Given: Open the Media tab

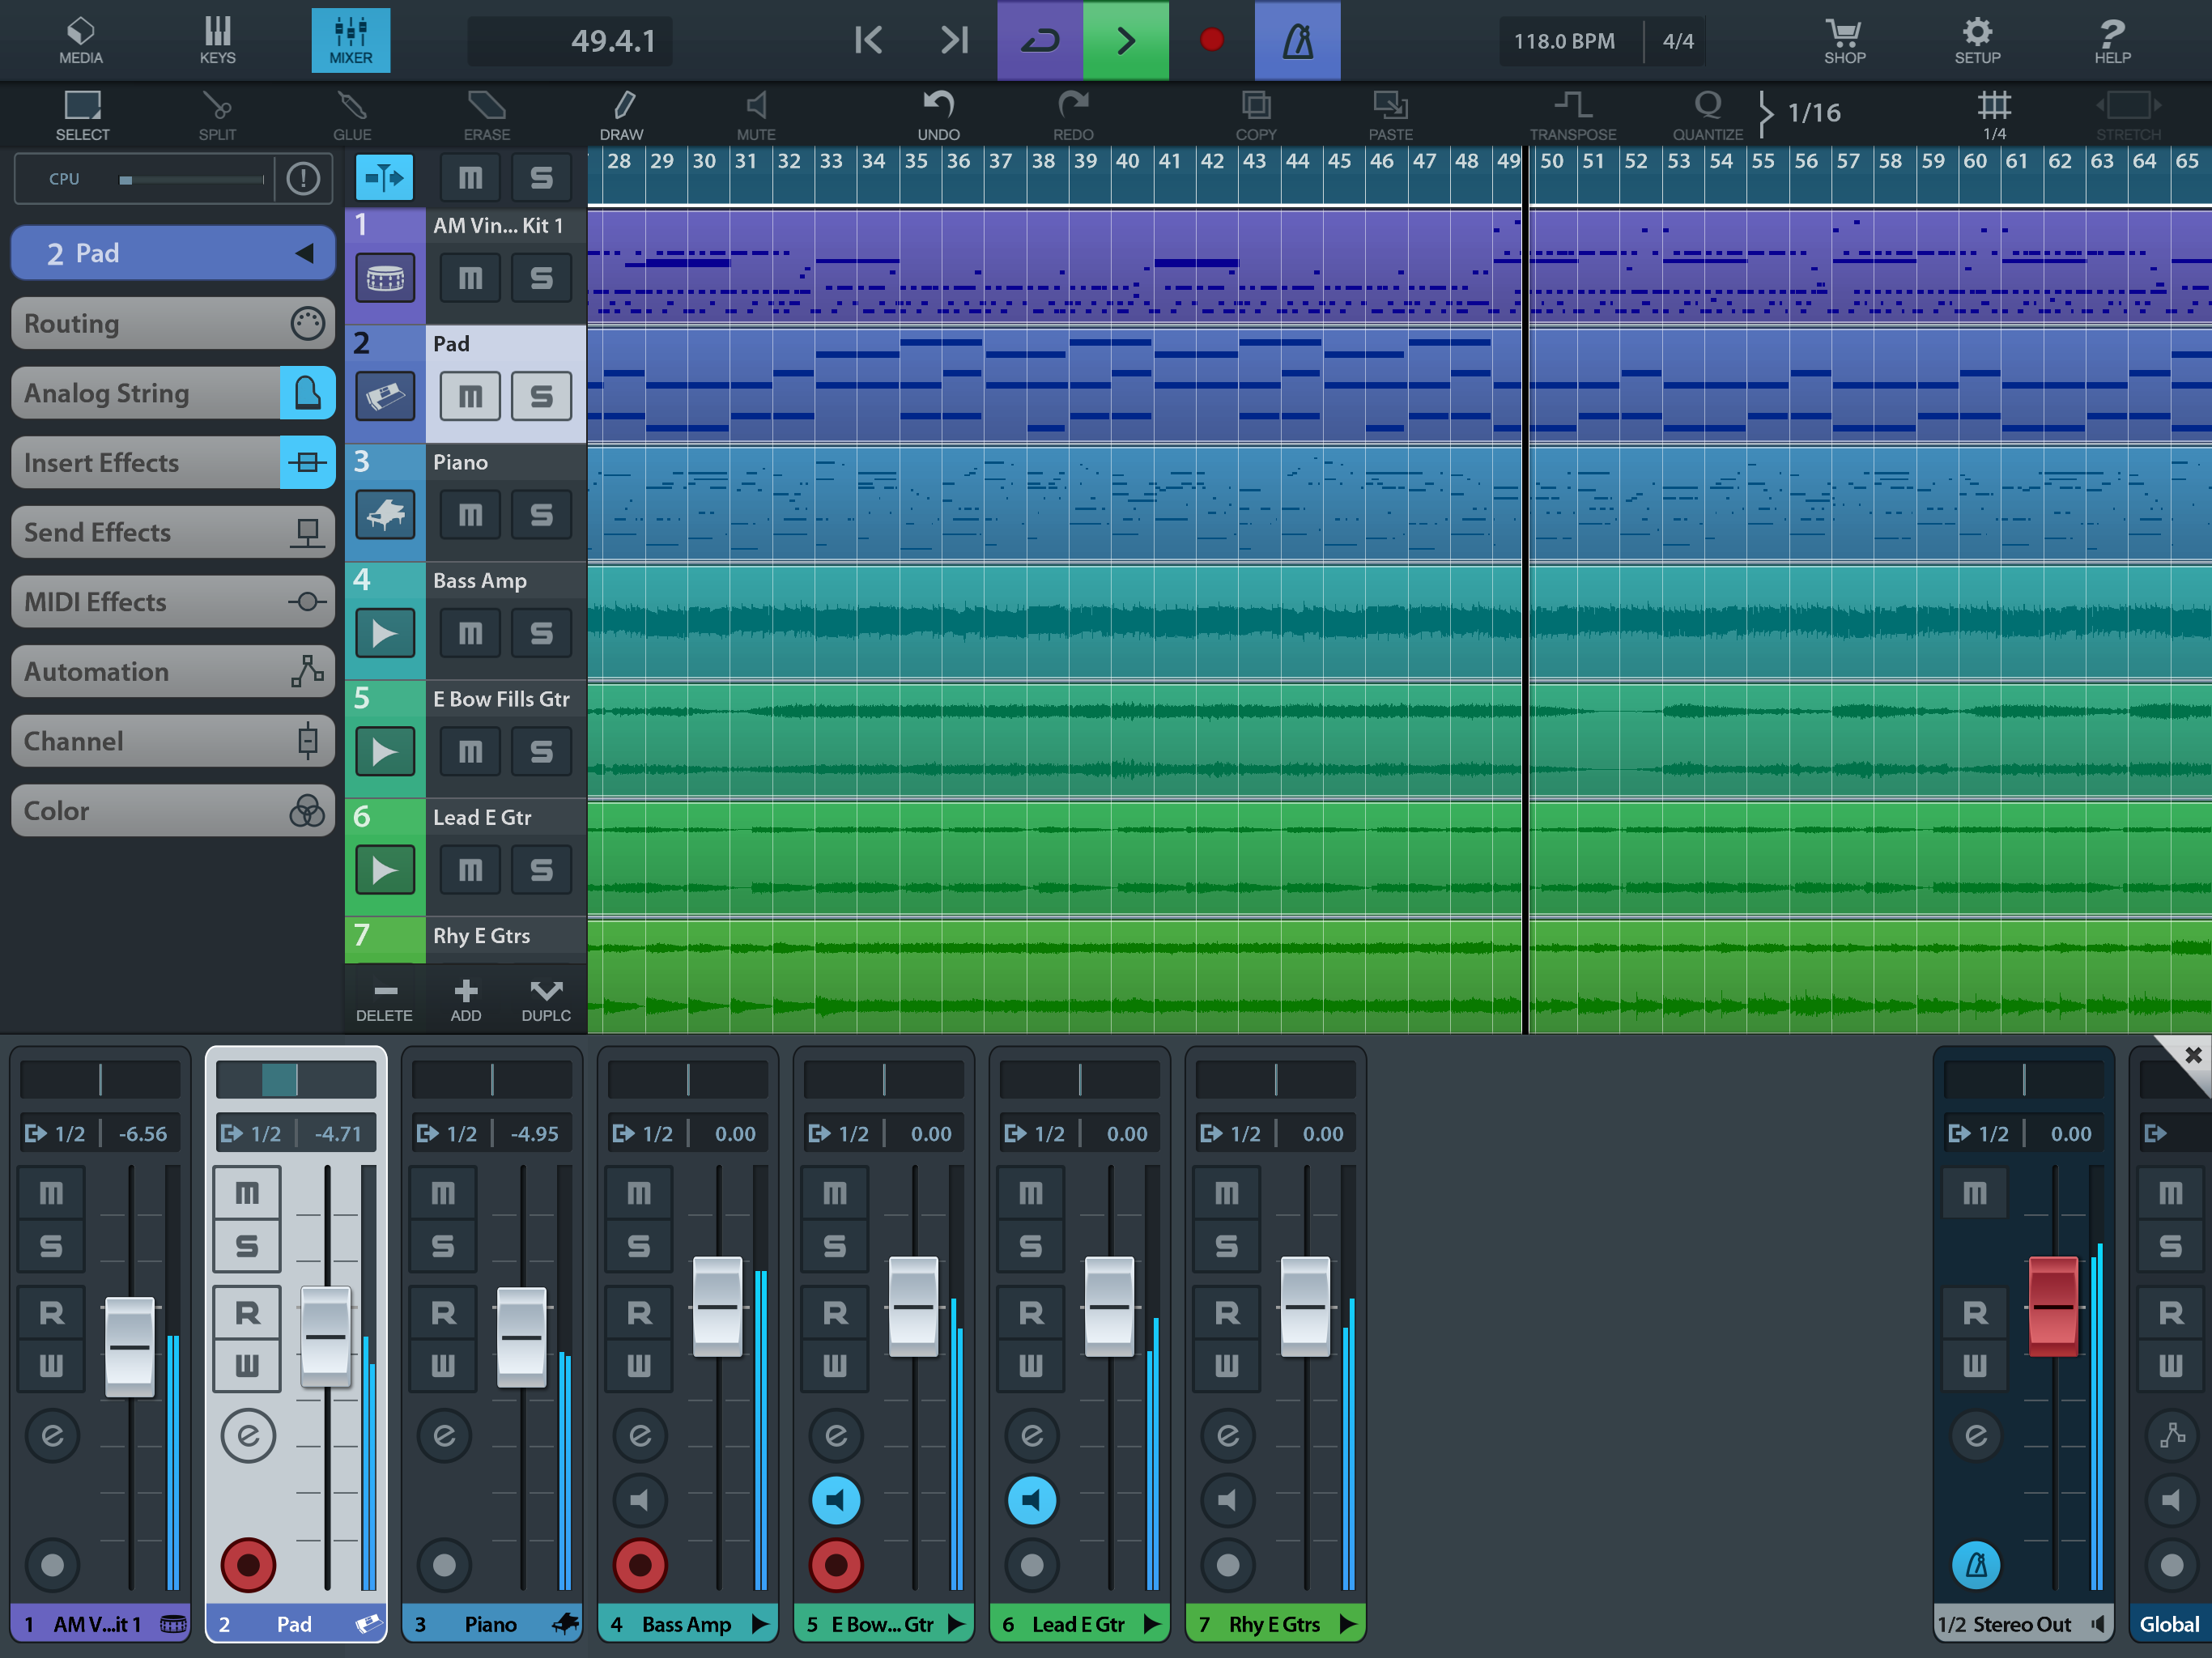Looking at the screenshot, I should (81, 40).
